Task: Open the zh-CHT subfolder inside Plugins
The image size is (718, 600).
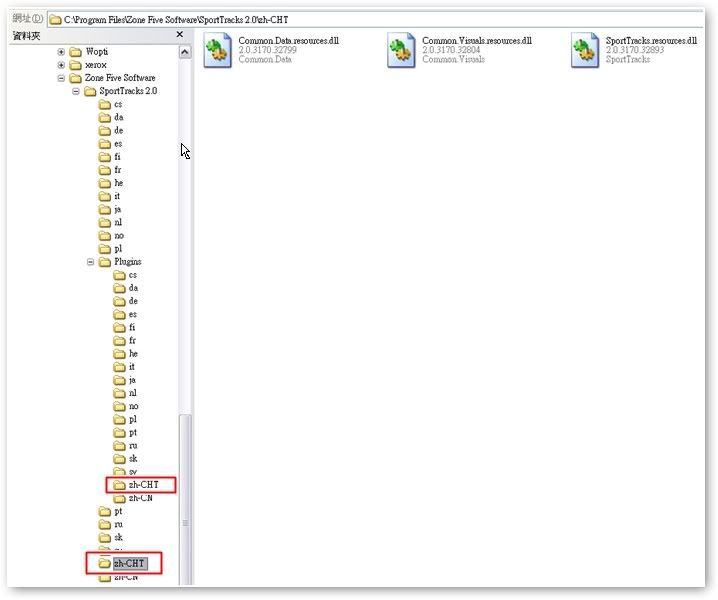Action: pos(136,485)
